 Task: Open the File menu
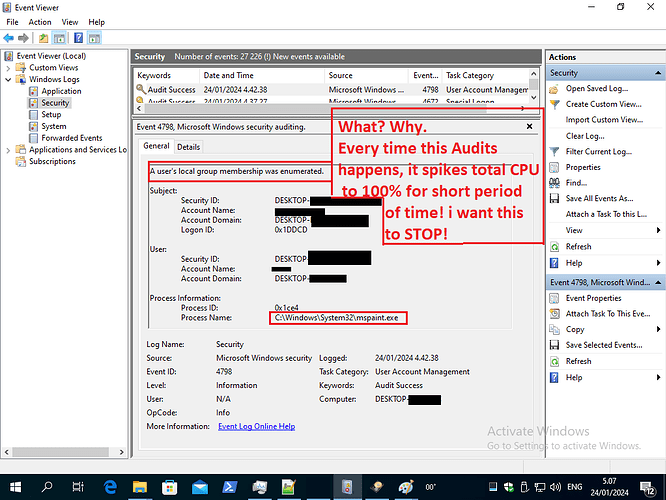tap(12, 22)
